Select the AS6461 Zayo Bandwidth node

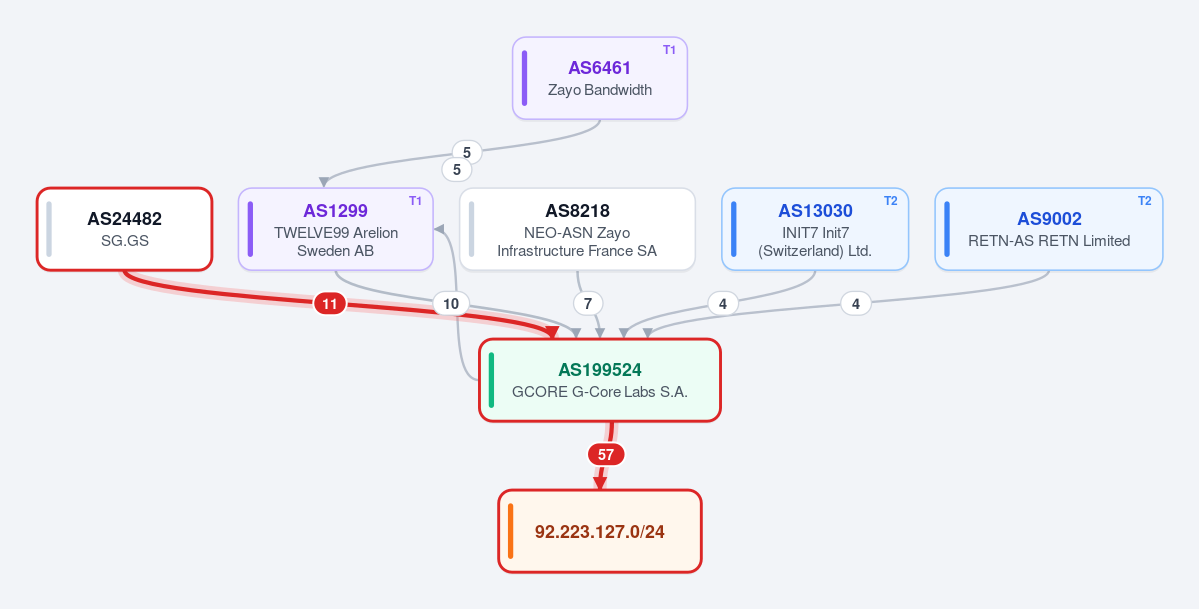point(600,78)
